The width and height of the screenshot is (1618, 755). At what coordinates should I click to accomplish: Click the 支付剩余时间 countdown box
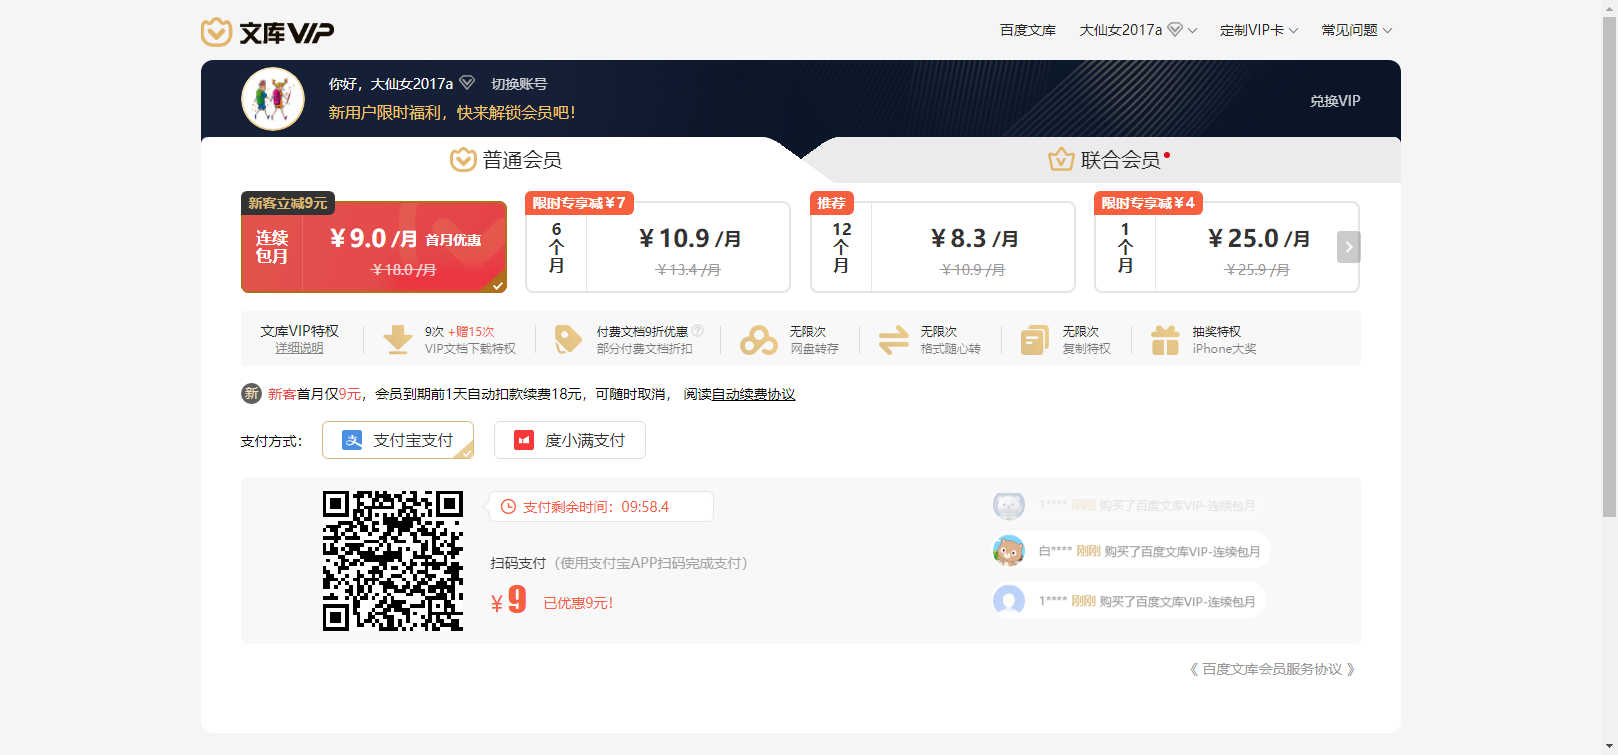[x=601, y=507]
